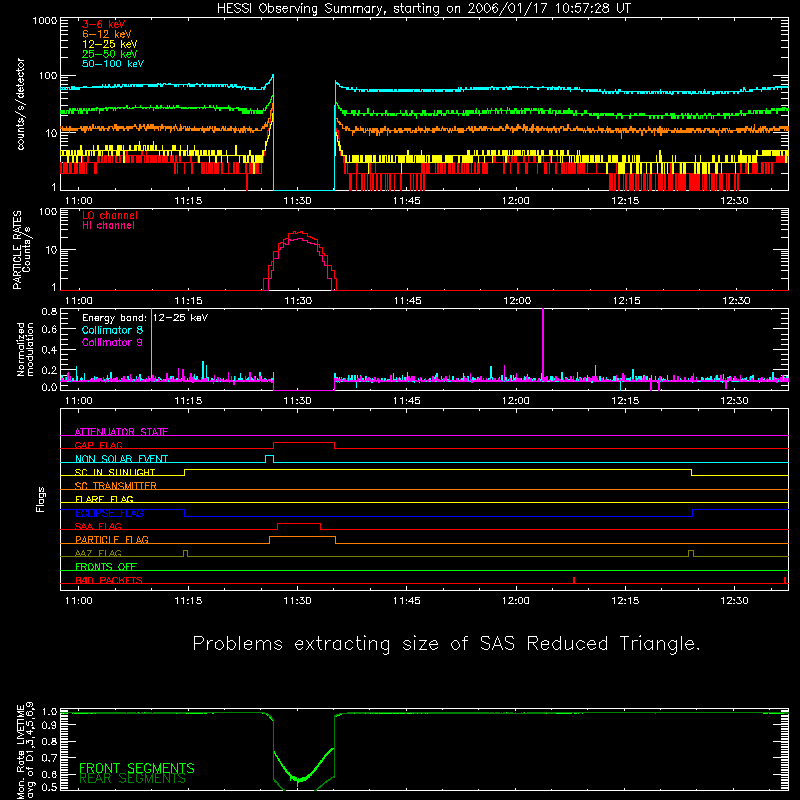Click the SC TRANSMITTER flag label
The width and height of the screenshot is (800, 800).
click(x=115, y=486)
